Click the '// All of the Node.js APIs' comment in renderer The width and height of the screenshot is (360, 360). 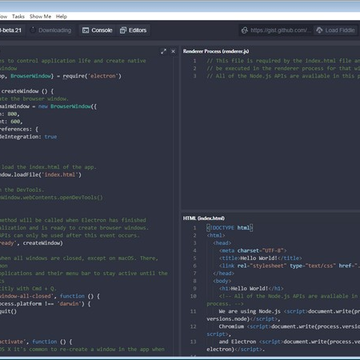(x=283, y=76)
